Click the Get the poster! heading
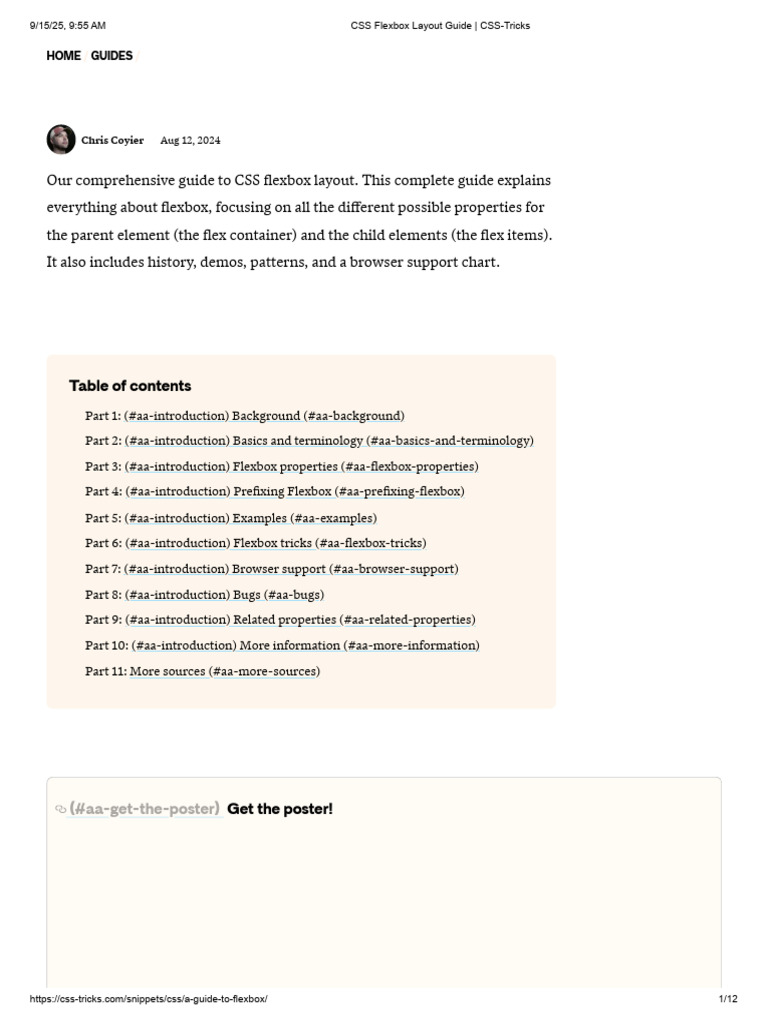768x1024 pixels. (x=280, y=809)
